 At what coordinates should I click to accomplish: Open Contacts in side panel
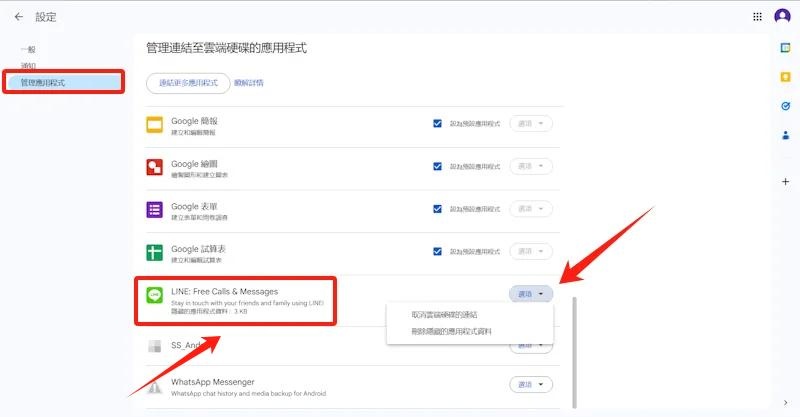(785, 136)
